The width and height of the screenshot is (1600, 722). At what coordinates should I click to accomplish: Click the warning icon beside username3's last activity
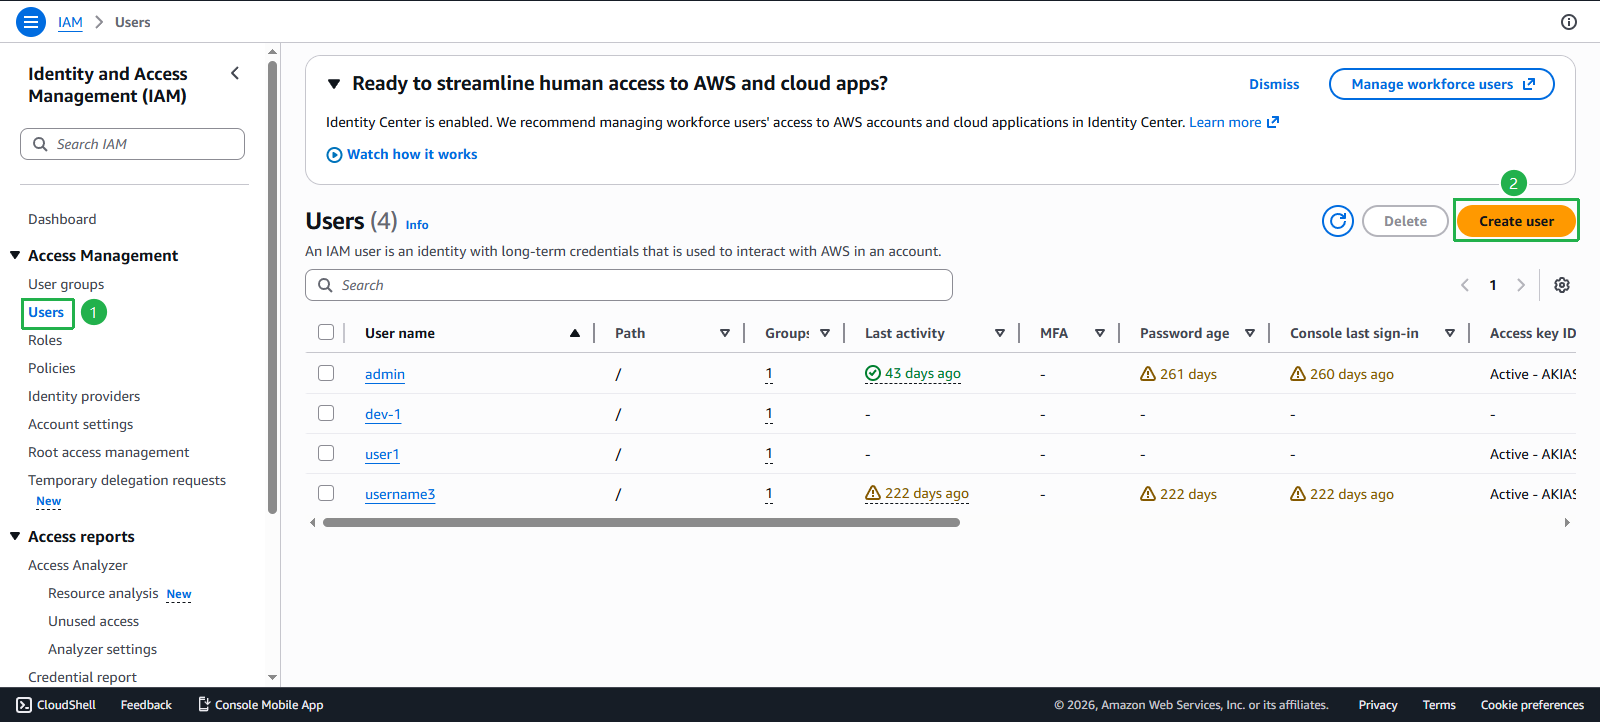coord(873,493)
